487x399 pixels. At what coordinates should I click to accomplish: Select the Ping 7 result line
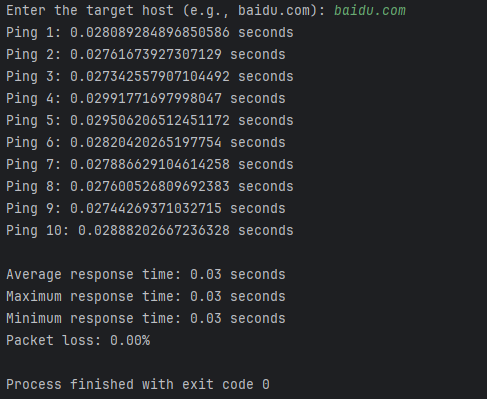click(150, 165)
